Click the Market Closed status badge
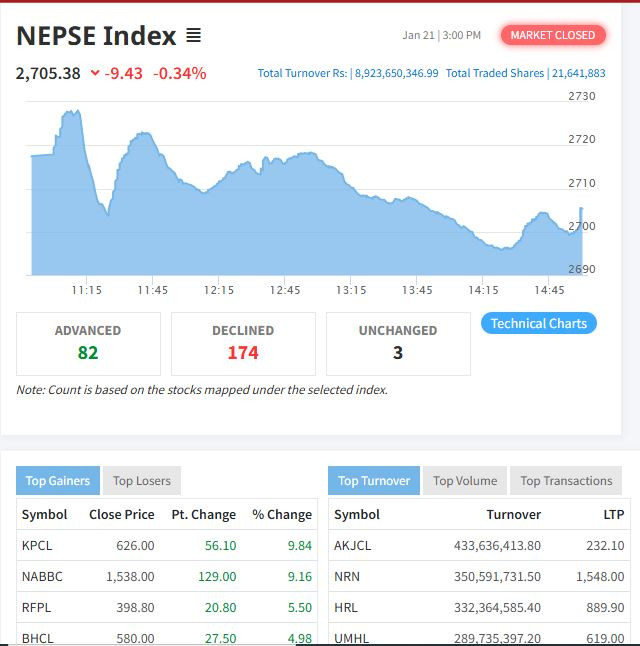Image resolution: width=640 pixels, height=646 pixels. (552, 35)
